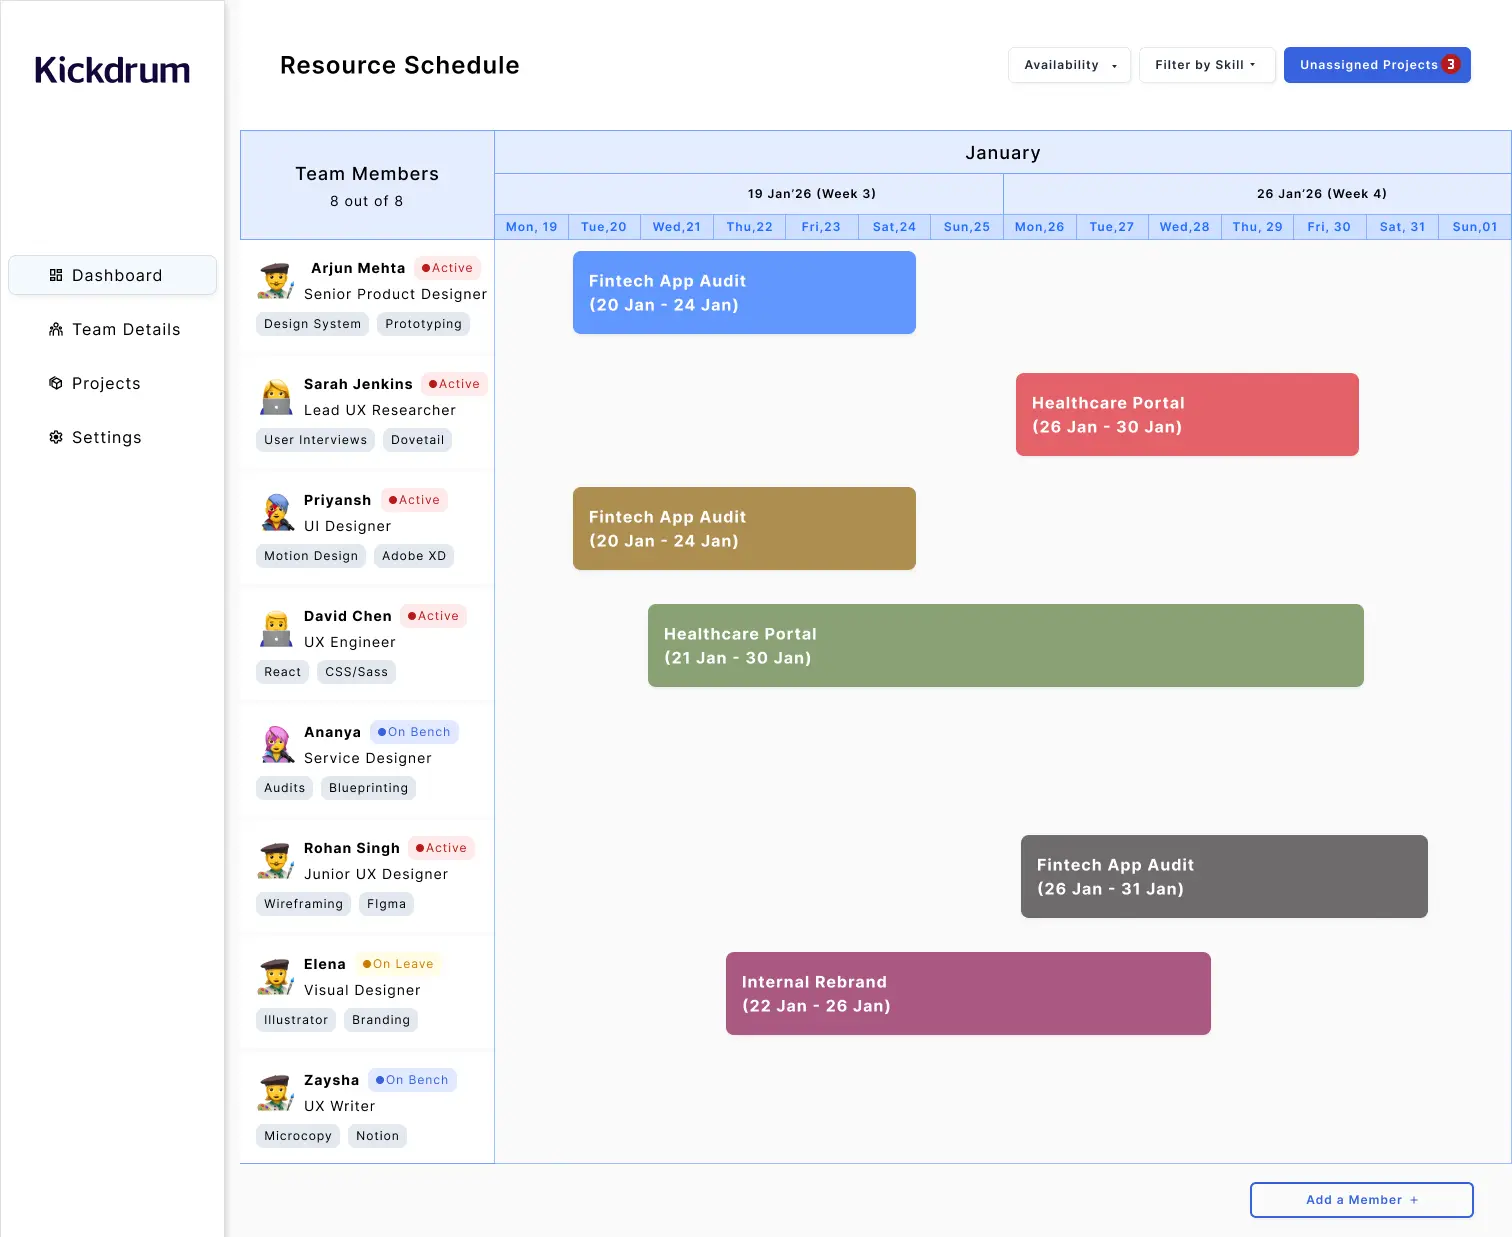Open the Availability dropdown
This screenshot has width=1512, height=1237.
(1069, 64)
